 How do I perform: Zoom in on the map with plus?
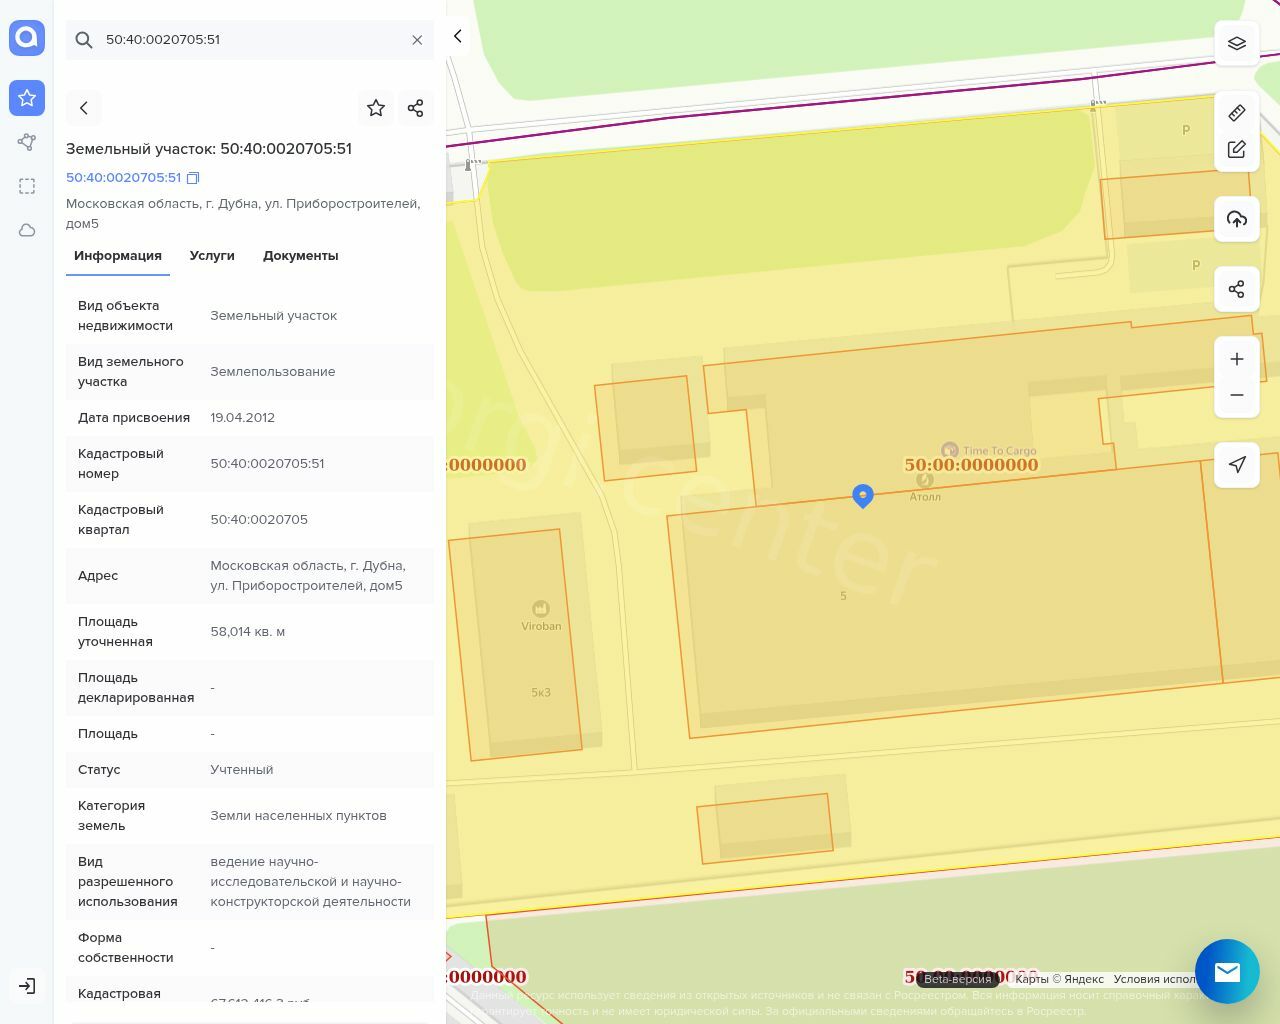(x=1237, y=359)
